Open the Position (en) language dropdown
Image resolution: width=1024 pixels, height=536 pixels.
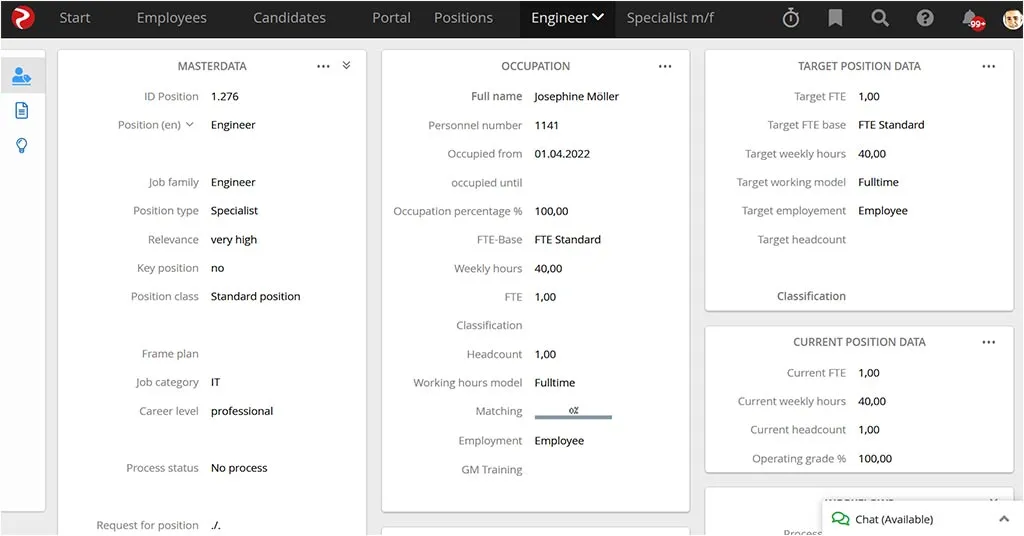click(190, 125)
